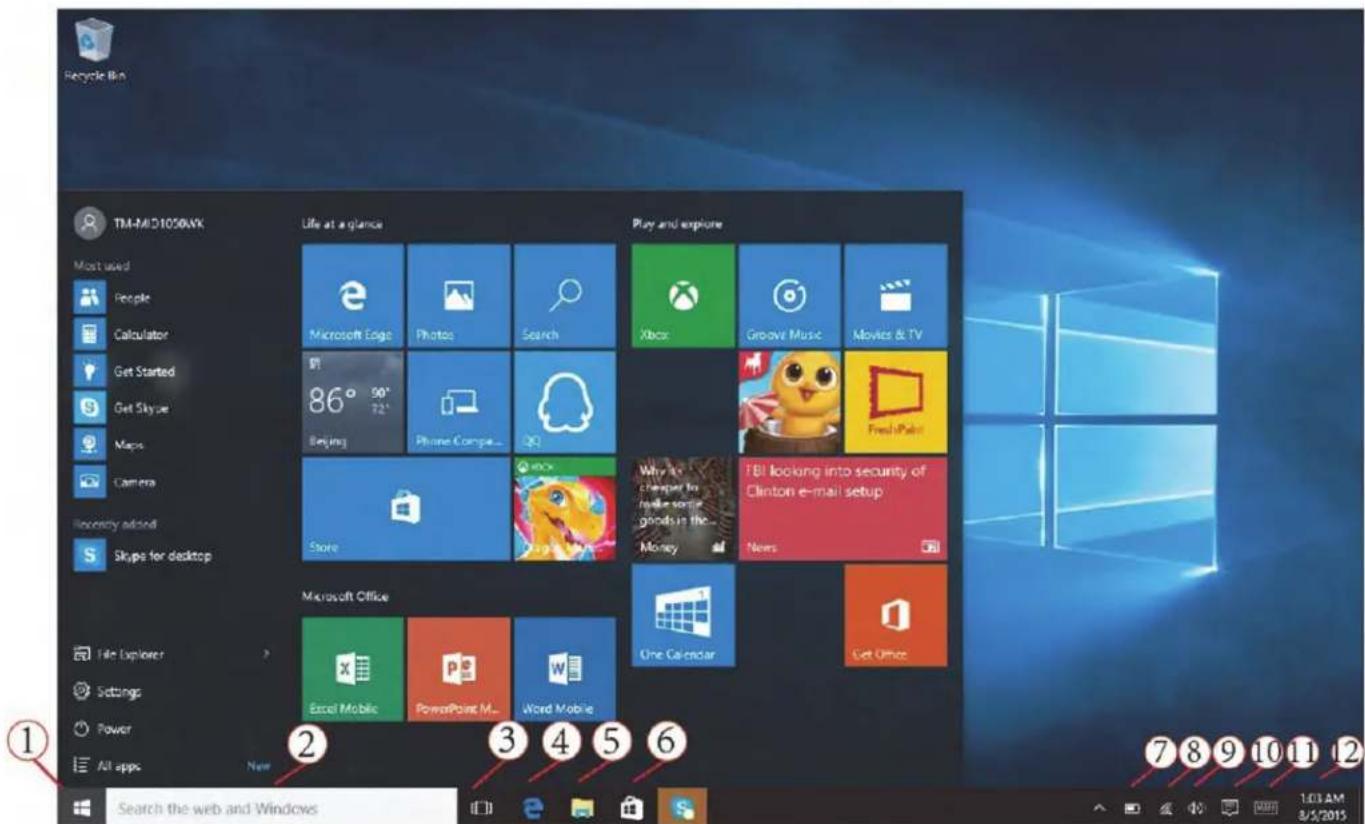Open the Action Center notifications icon

point(1229,807)
